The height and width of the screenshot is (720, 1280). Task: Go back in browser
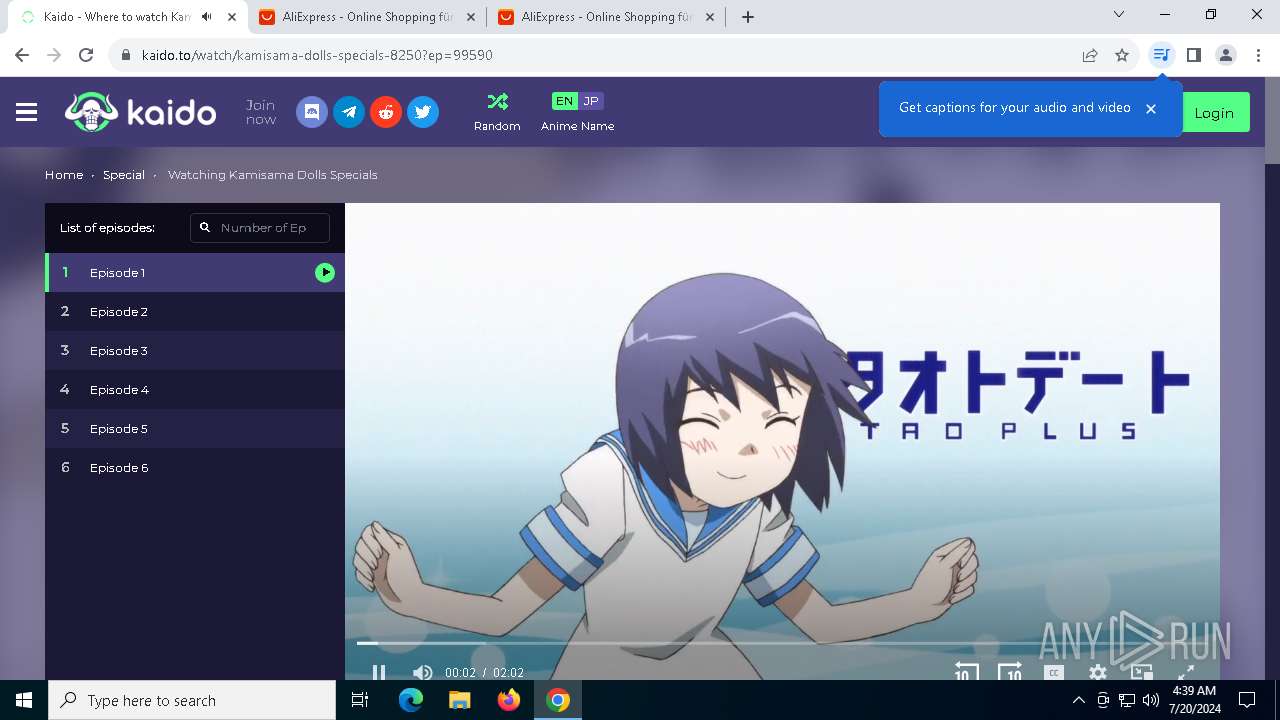(24, 55)
